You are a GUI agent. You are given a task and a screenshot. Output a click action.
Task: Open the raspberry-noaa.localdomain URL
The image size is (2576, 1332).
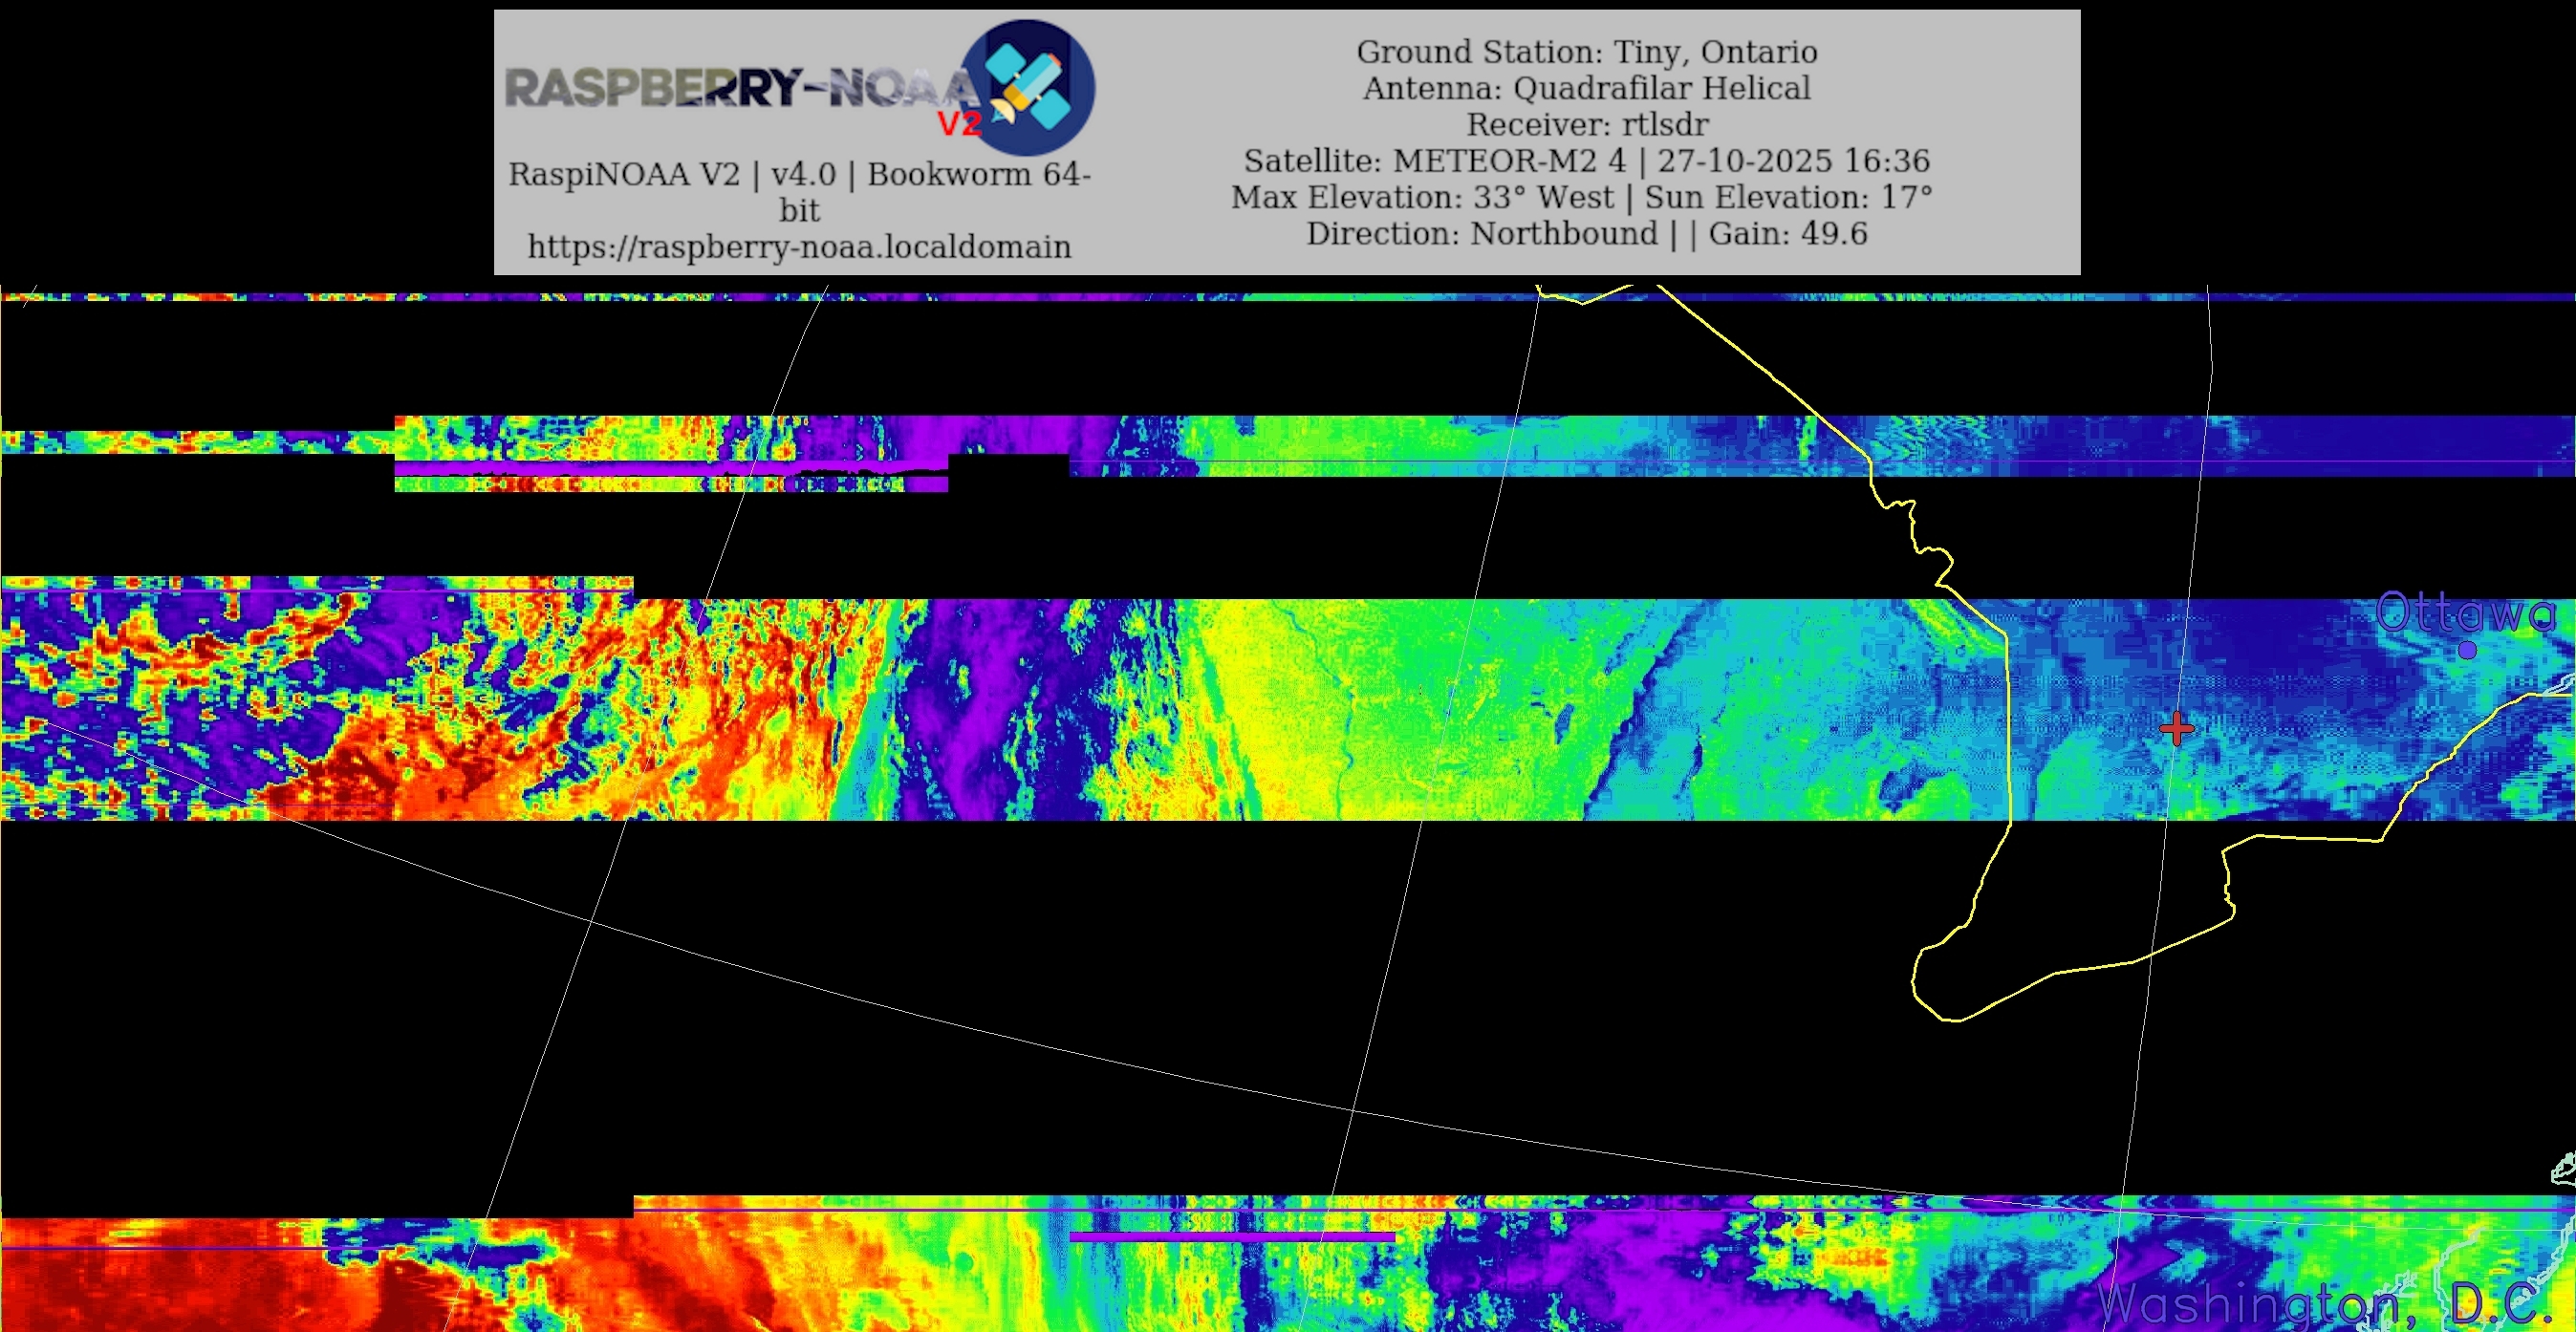(x=799, y=246)
